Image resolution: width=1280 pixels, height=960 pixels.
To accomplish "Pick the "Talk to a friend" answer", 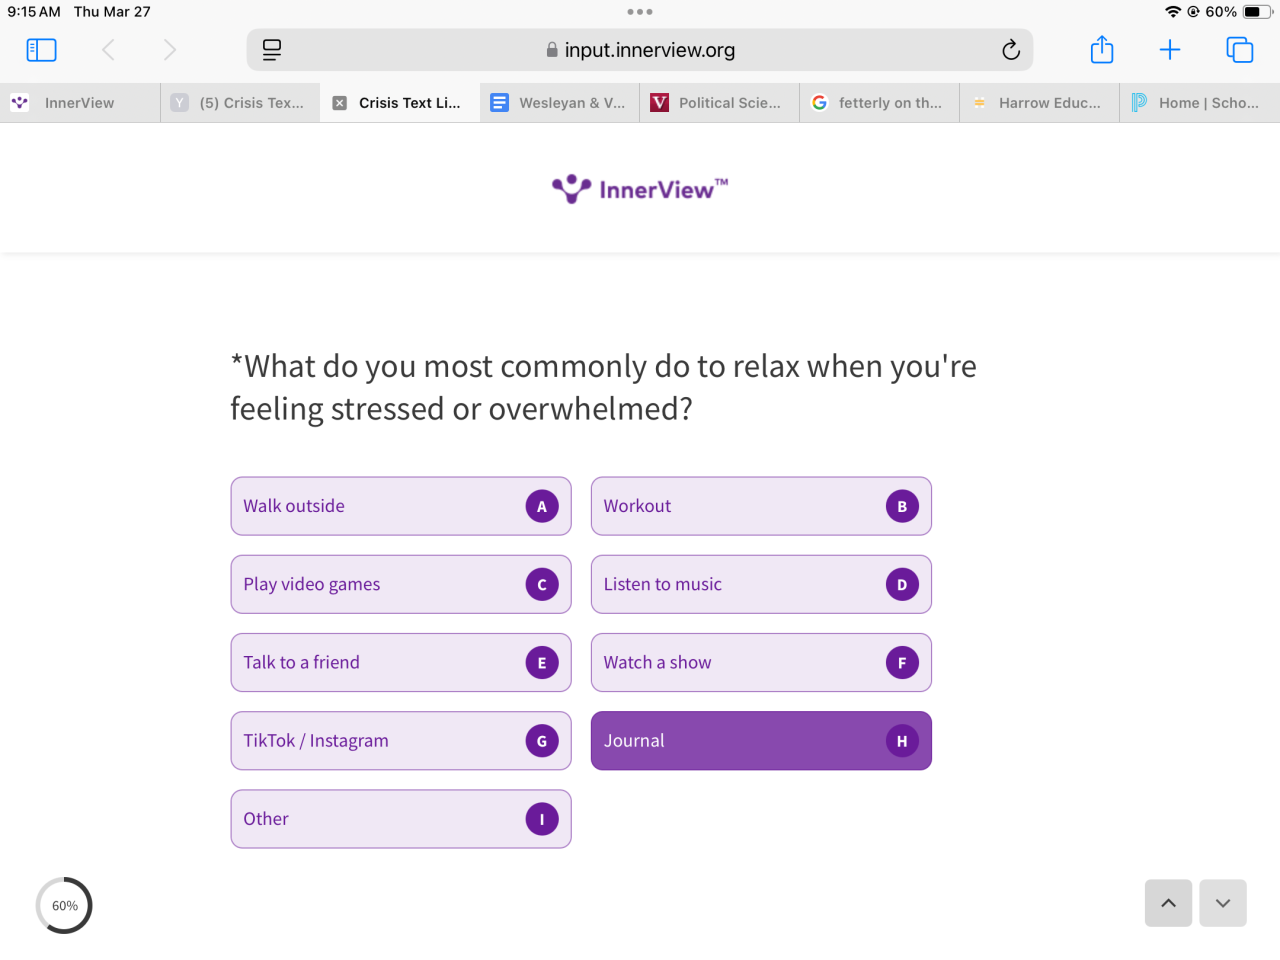I will [400, 662].
